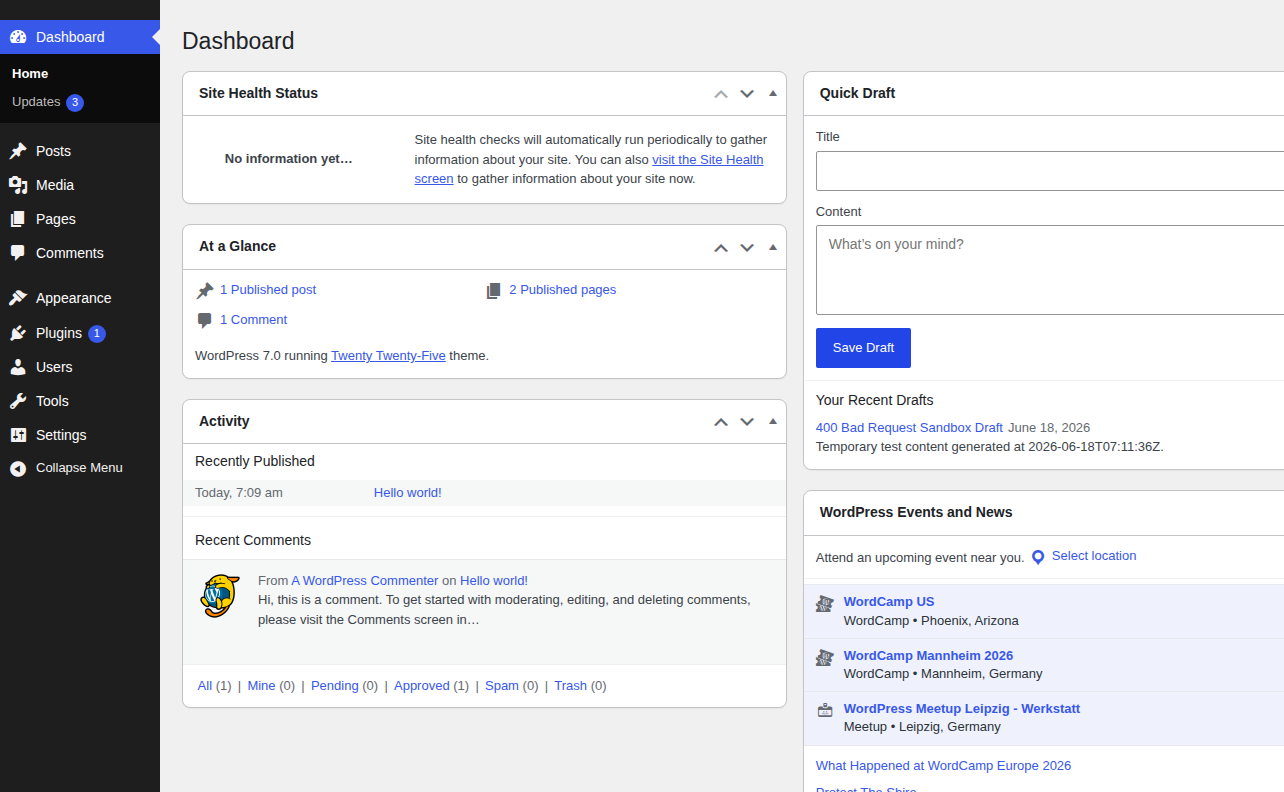1284x792 pixels.
Task: Click the Appearance paintbrush icon
Action: pos(18,298)
